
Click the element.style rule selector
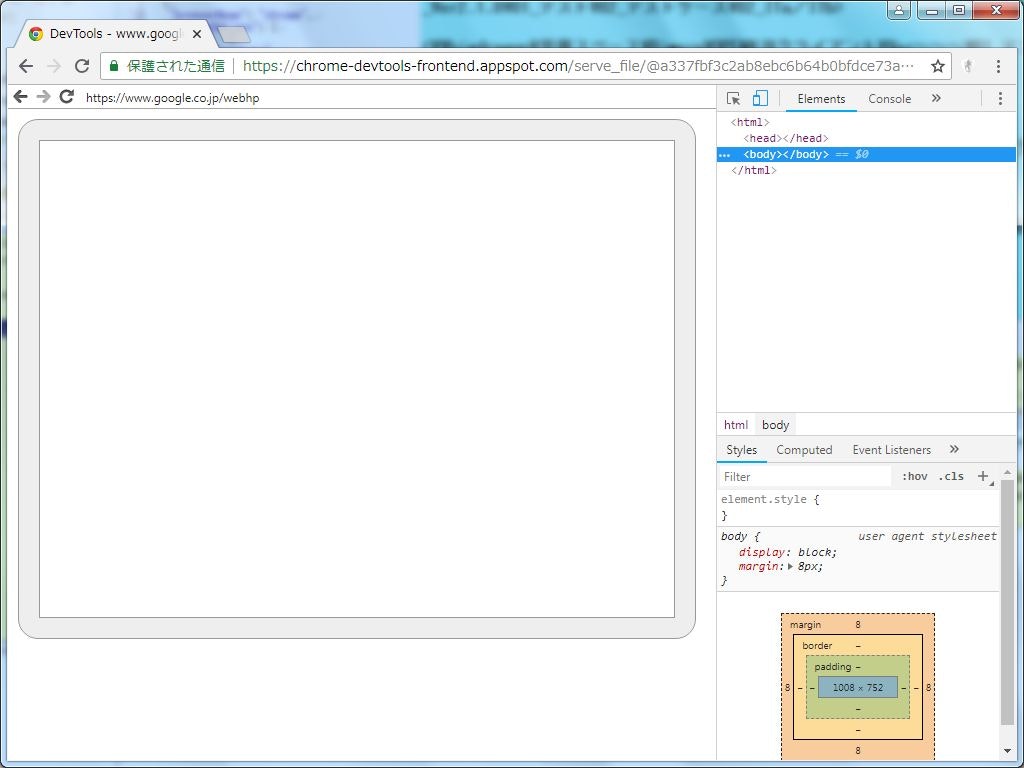point(763,499)
